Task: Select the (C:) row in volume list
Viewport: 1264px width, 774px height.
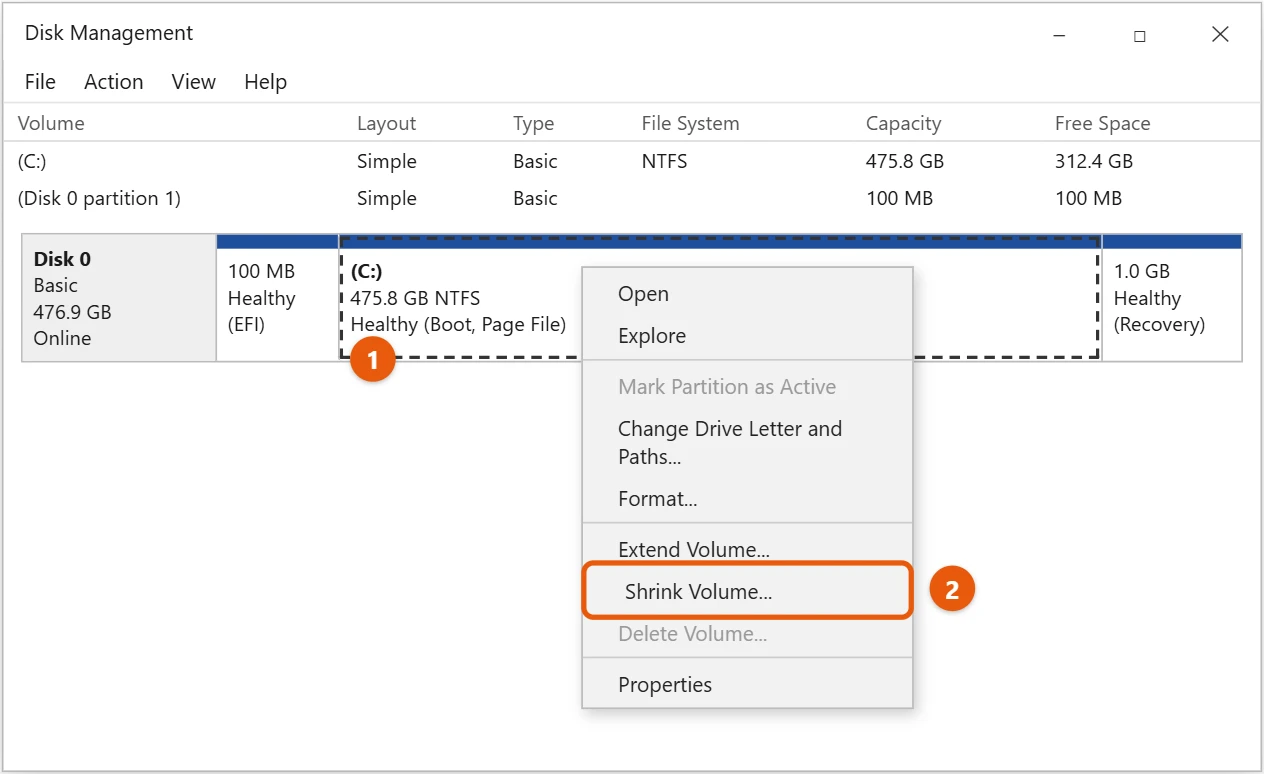Action: pyautogui.click(x=631, y=161)
